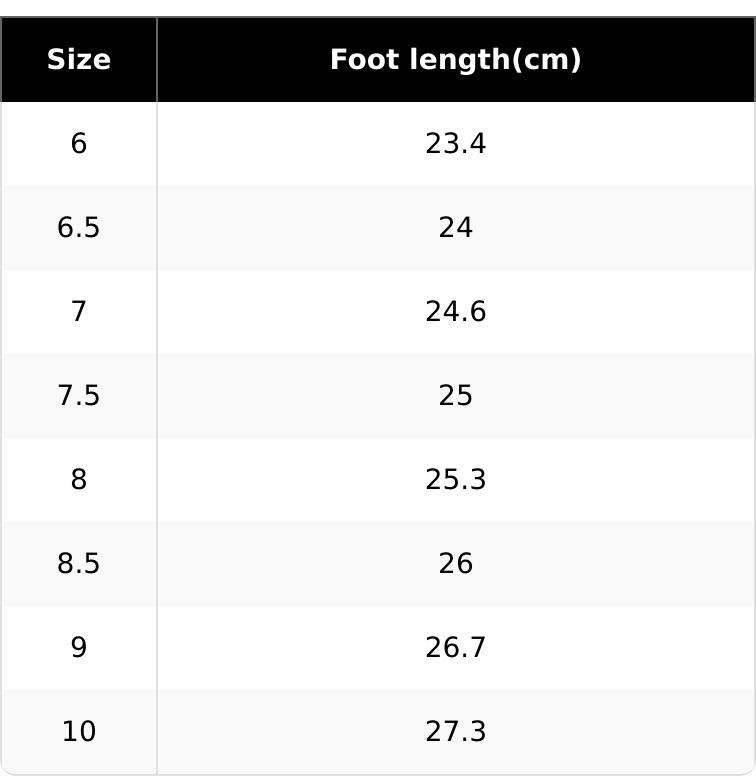Select the 26.7 foot length value
This screenshot has height=776, width=756.
pyautogui.click(x=455, y=648)
